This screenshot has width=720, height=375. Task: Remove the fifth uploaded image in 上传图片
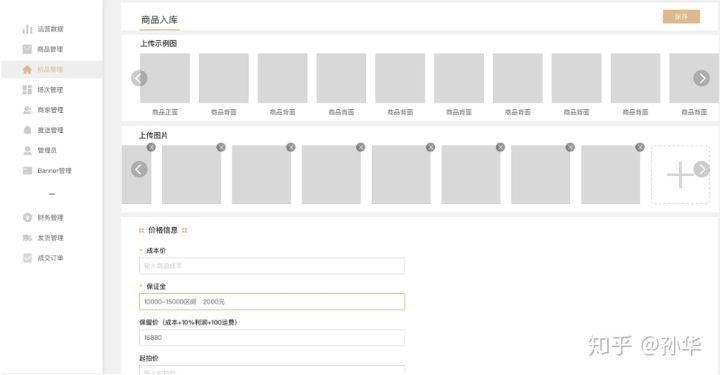(x=430, y=147)
